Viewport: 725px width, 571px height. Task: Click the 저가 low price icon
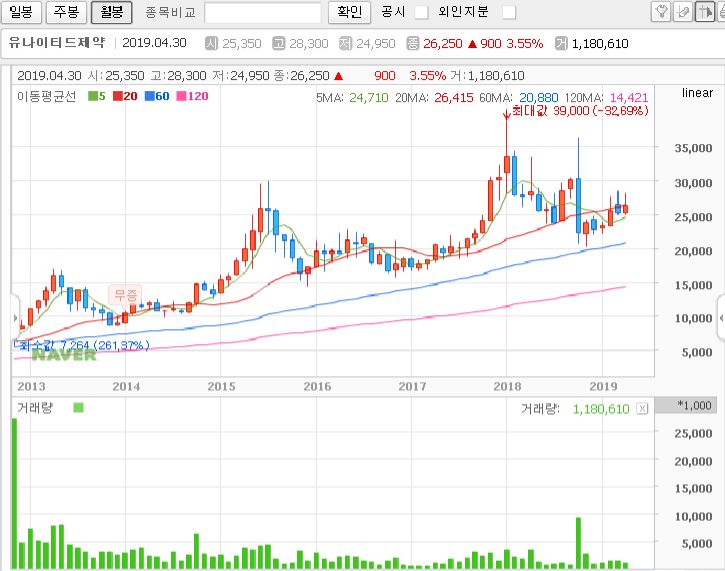click(345, 43)
